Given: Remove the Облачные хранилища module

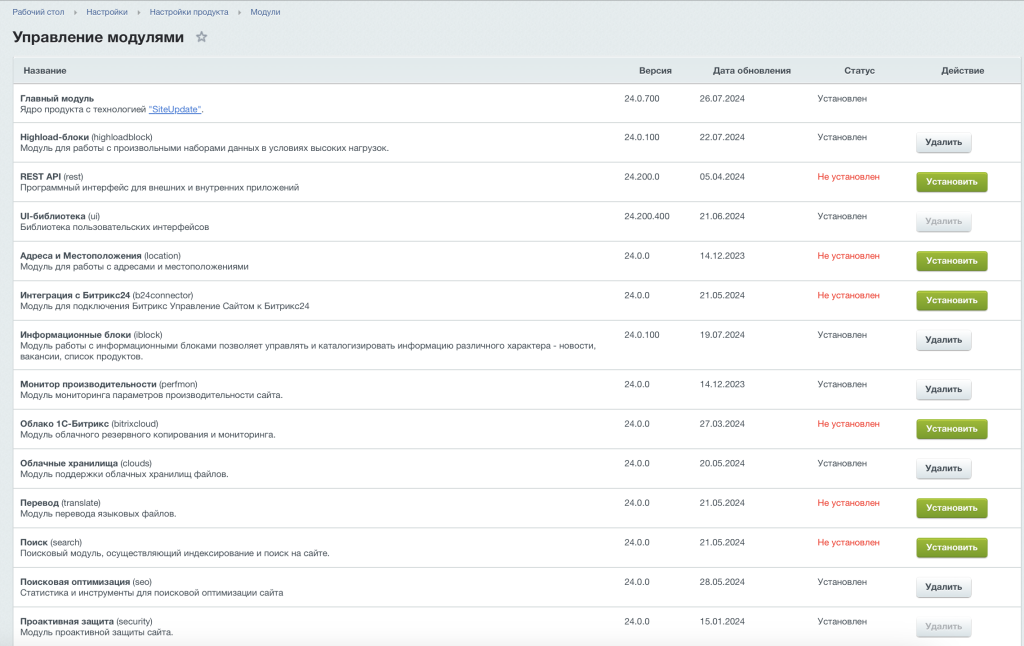Looking at the screenshot, I should click(944, 468).
